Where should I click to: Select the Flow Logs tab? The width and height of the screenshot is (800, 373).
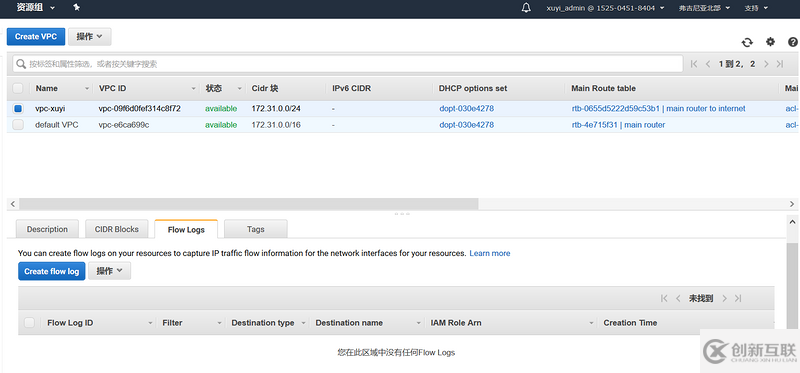tap(186, 230)
